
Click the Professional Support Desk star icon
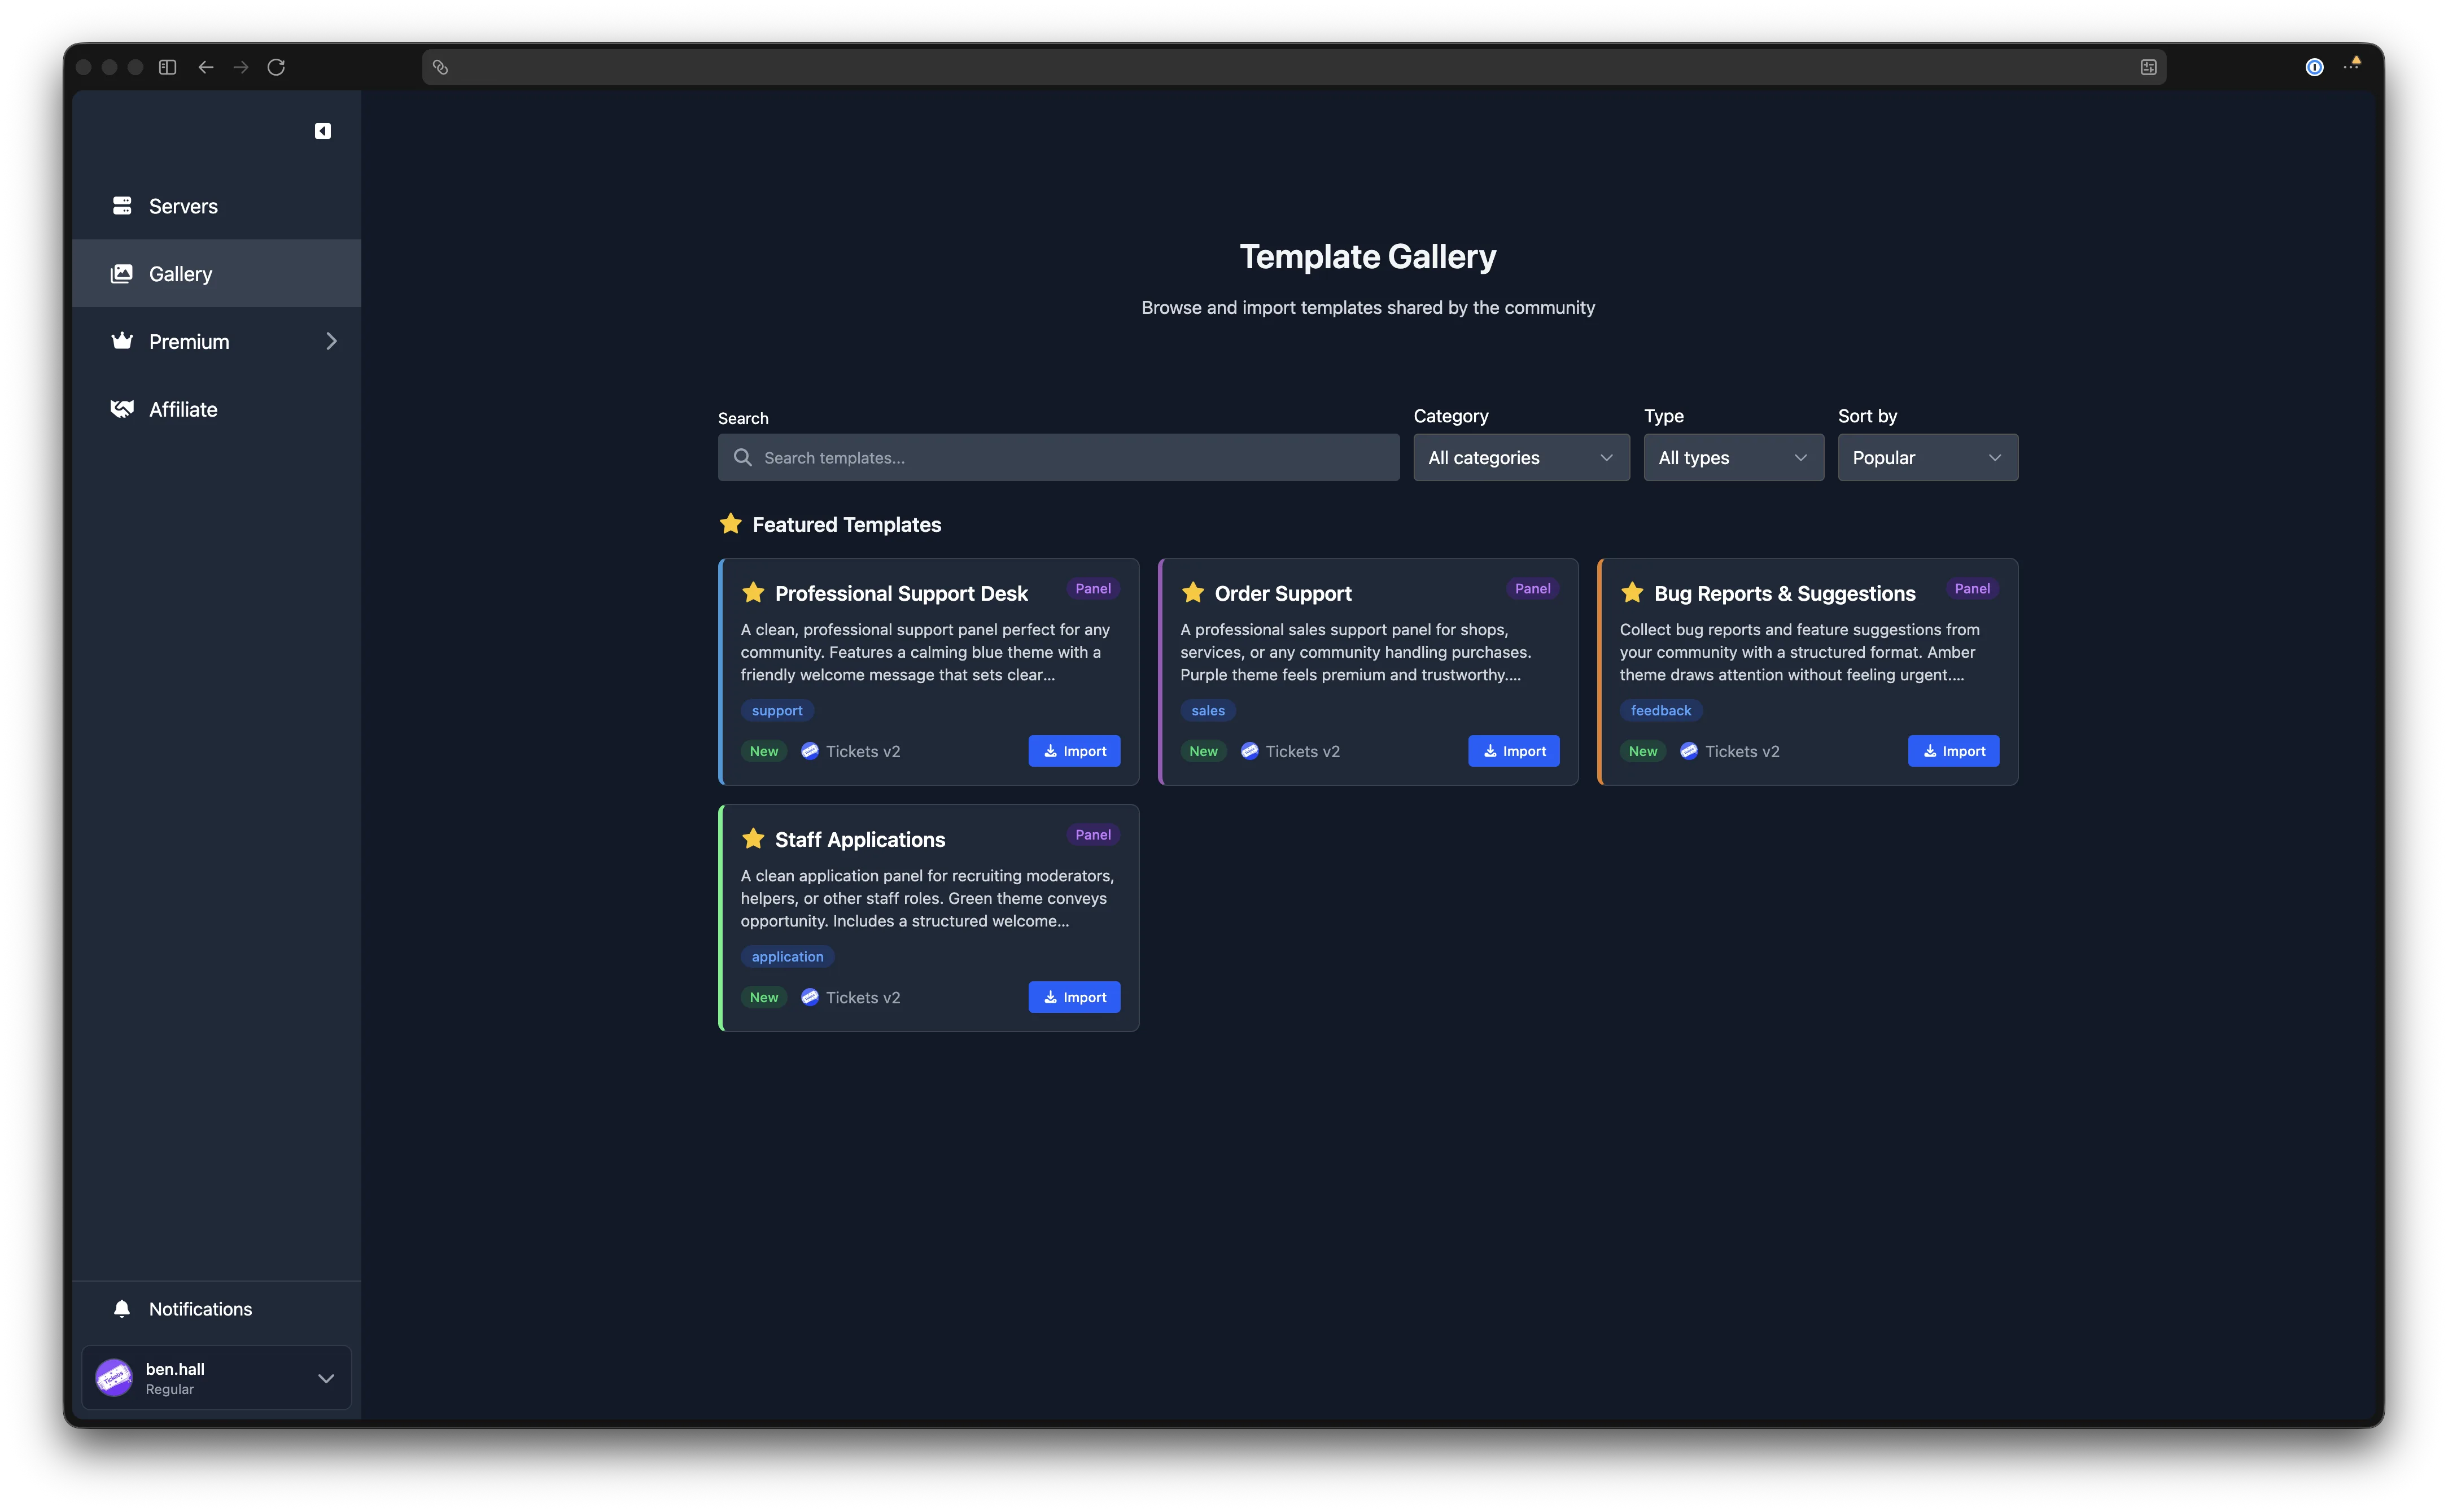click(x=753, y=593)
